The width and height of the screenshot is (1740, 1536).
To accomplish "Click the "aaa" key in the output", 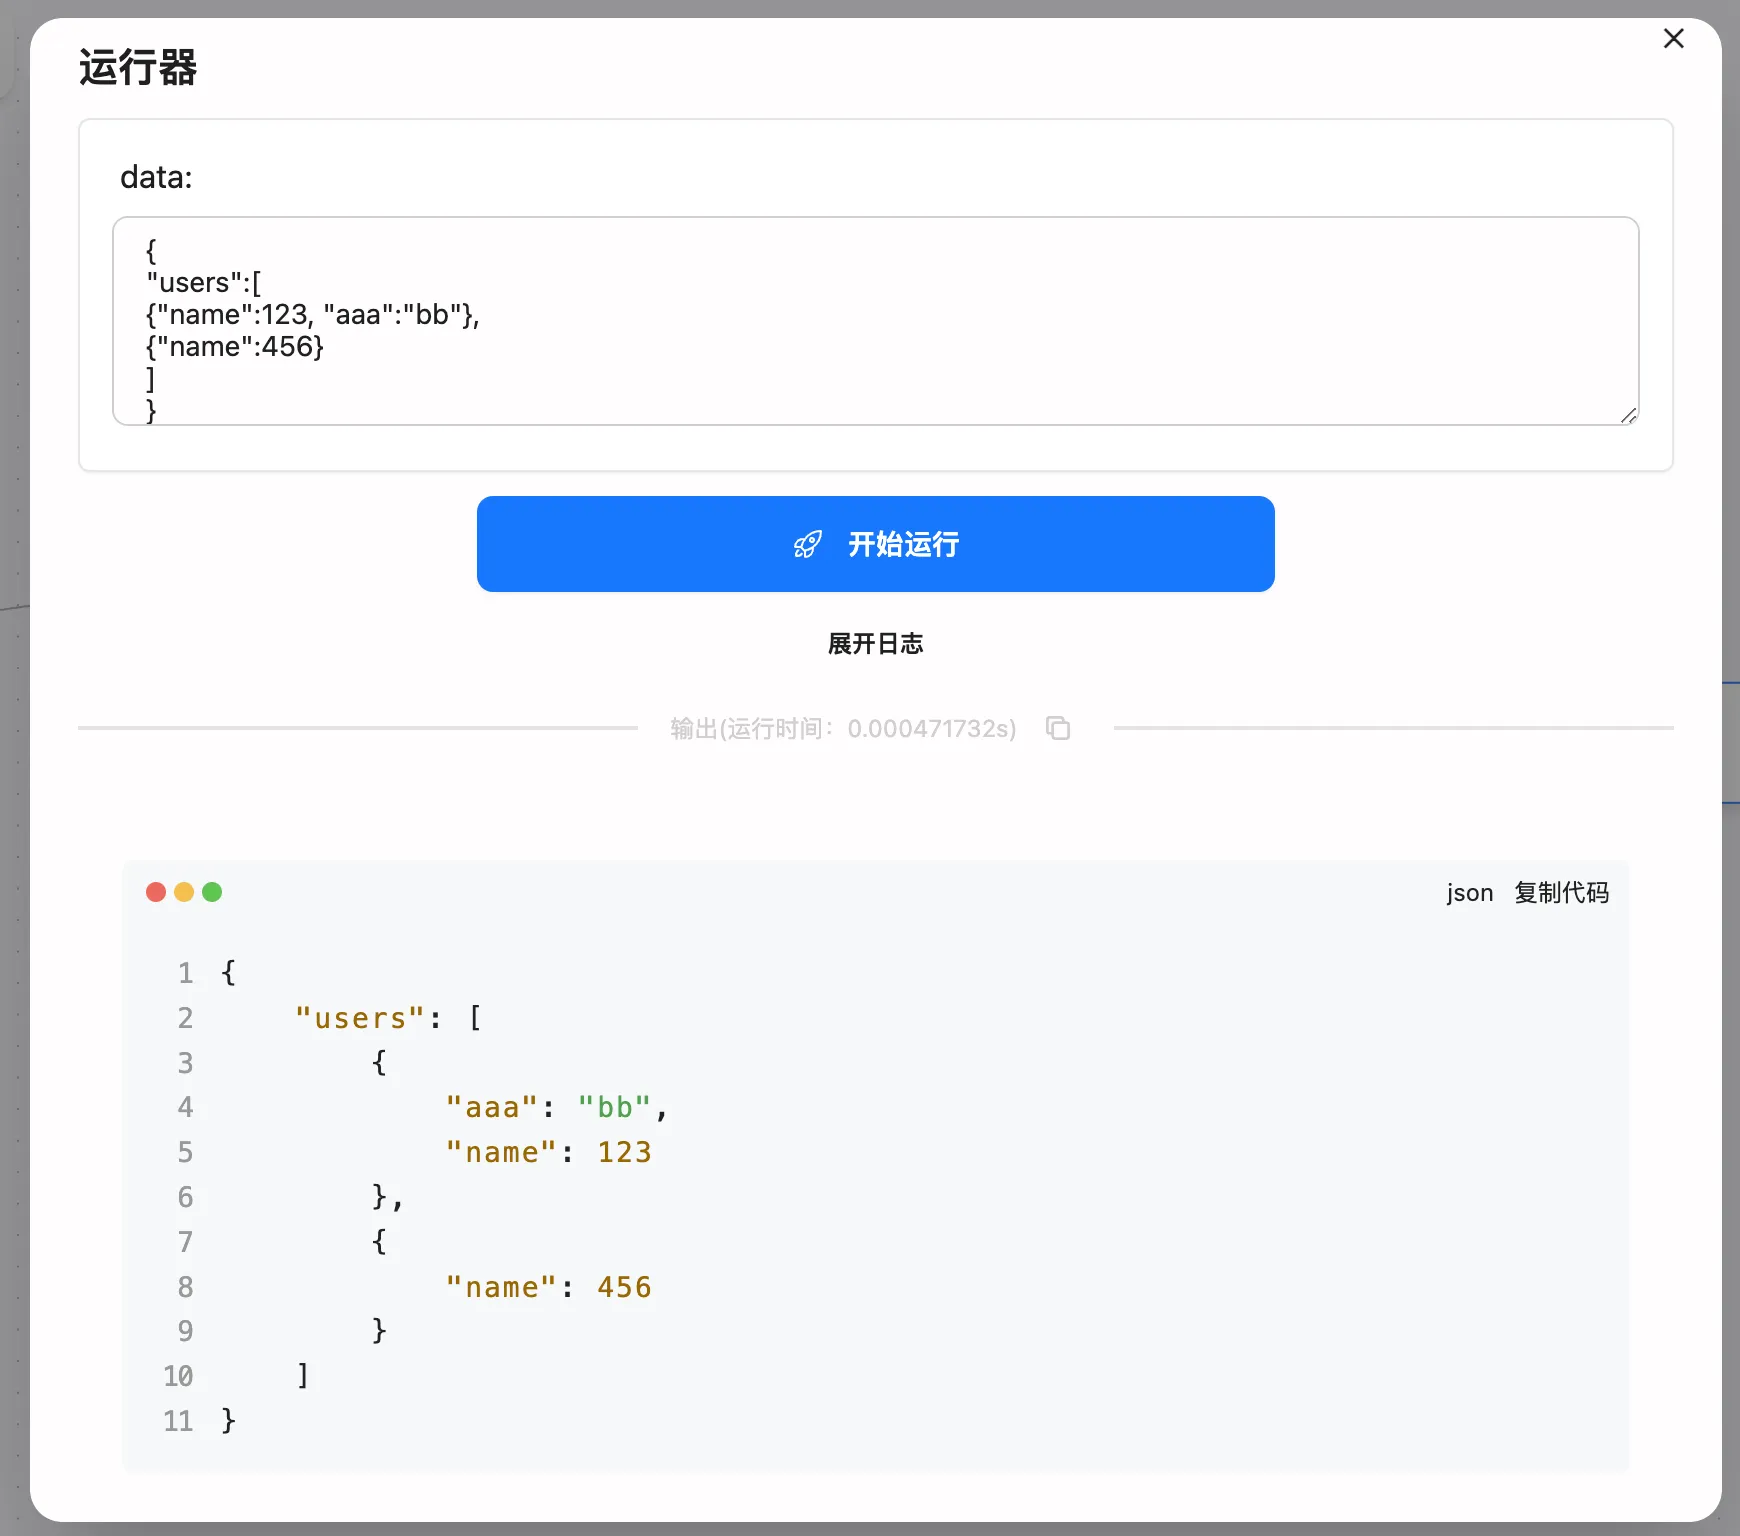I will point(493,1107).
